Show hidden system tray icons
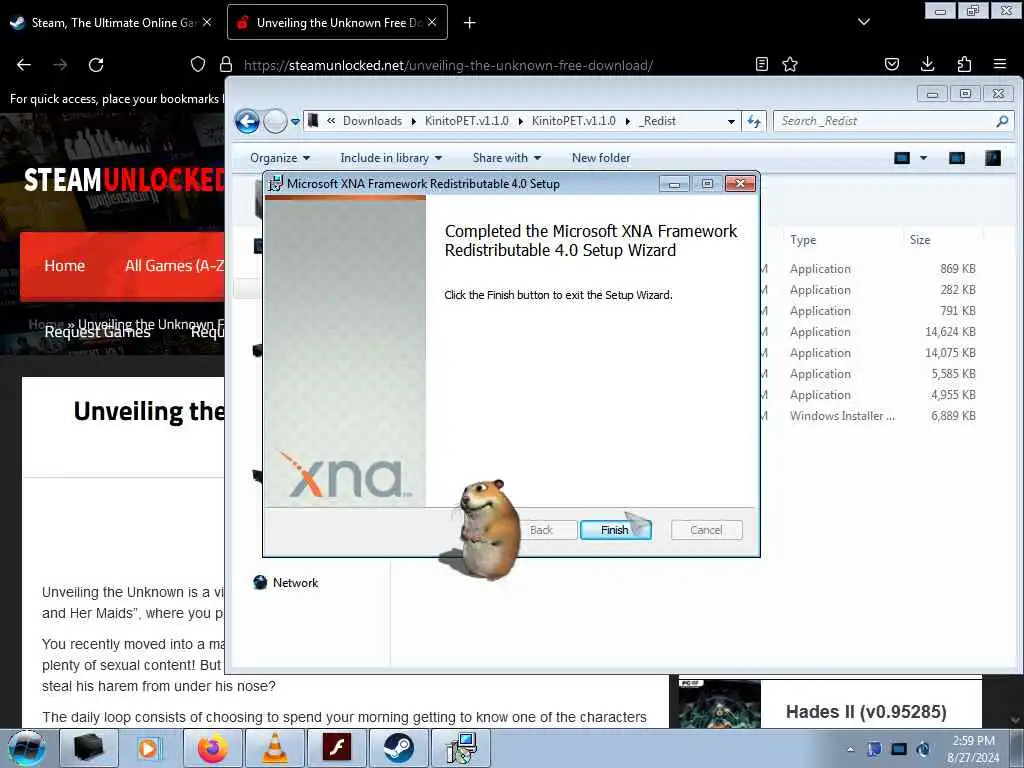Screen dimensions: 1024x768 (x=850, y=749)
